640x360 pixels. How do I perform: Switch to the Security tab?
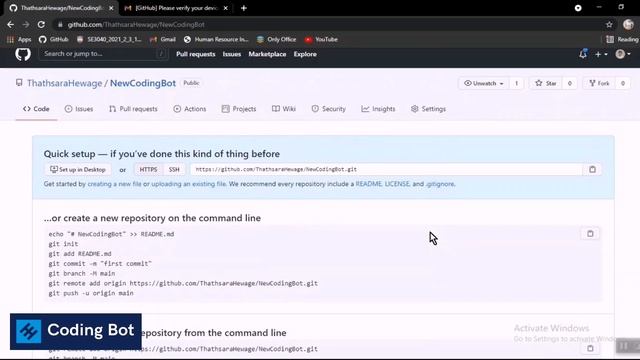[329, 109]
